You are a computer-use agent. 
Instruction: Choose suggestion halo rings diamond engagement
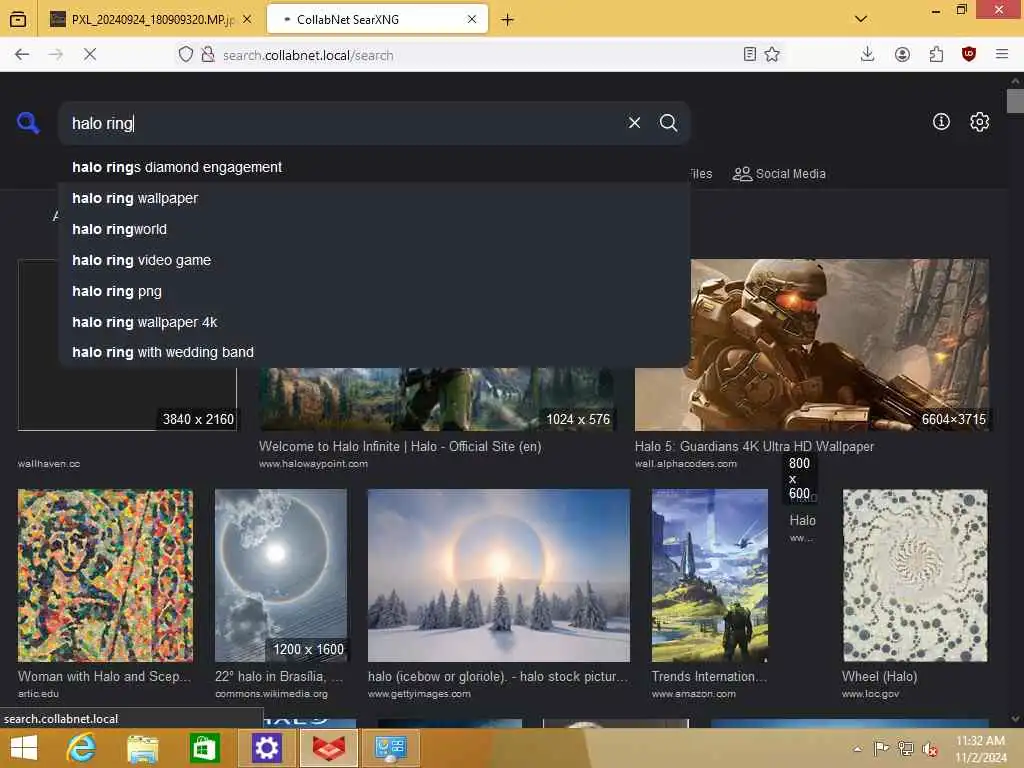(x=374, y=167)
